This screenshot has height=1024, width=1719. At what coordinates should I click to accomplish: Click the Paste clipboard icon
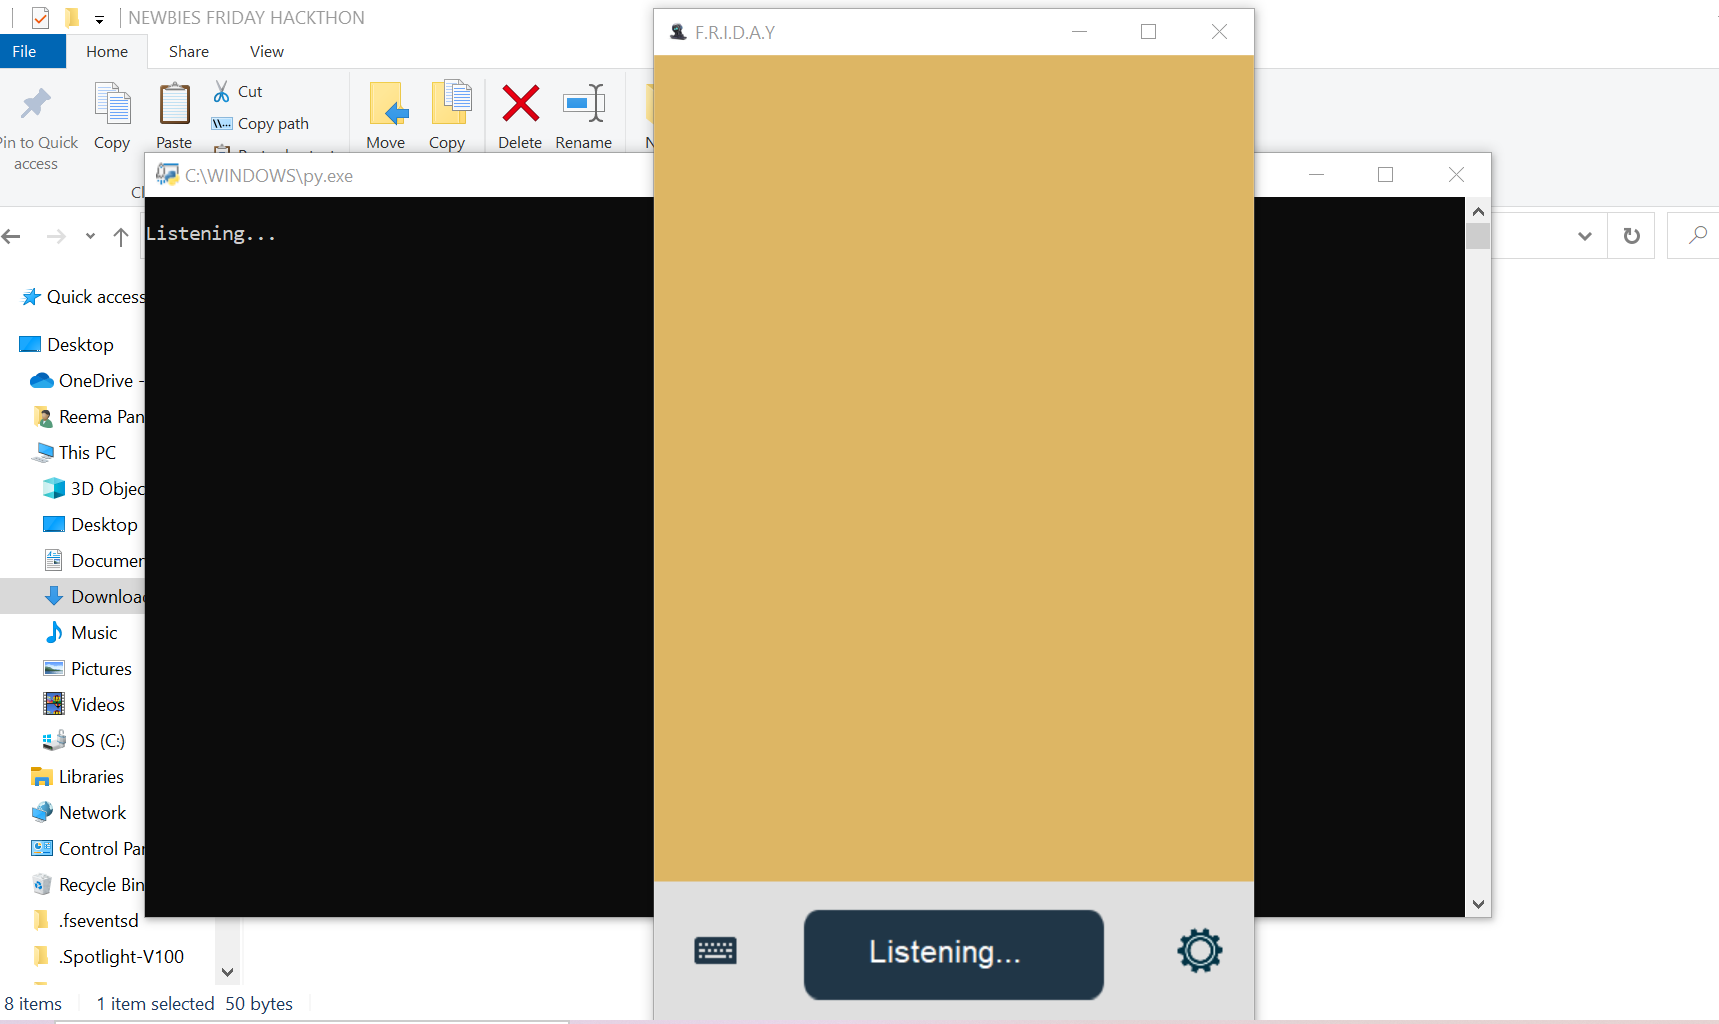click(174, 104)
